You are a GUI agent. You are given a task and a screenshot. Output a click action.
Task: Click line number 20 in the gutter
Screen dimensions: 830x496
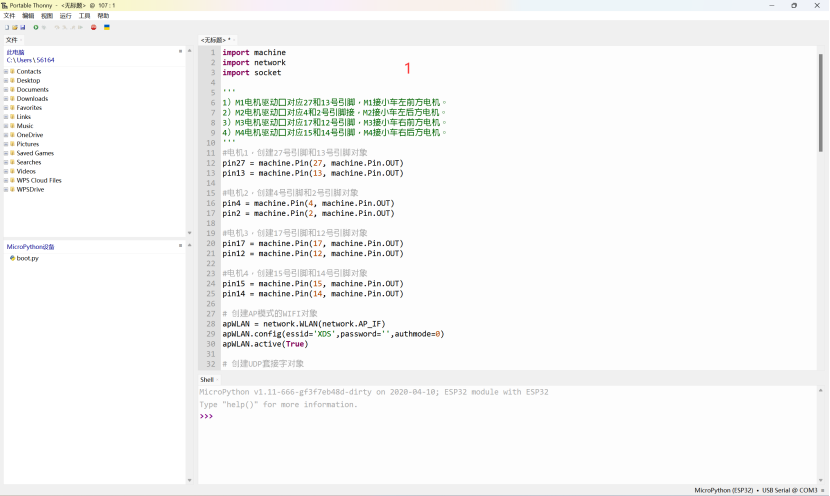(211, 244)
